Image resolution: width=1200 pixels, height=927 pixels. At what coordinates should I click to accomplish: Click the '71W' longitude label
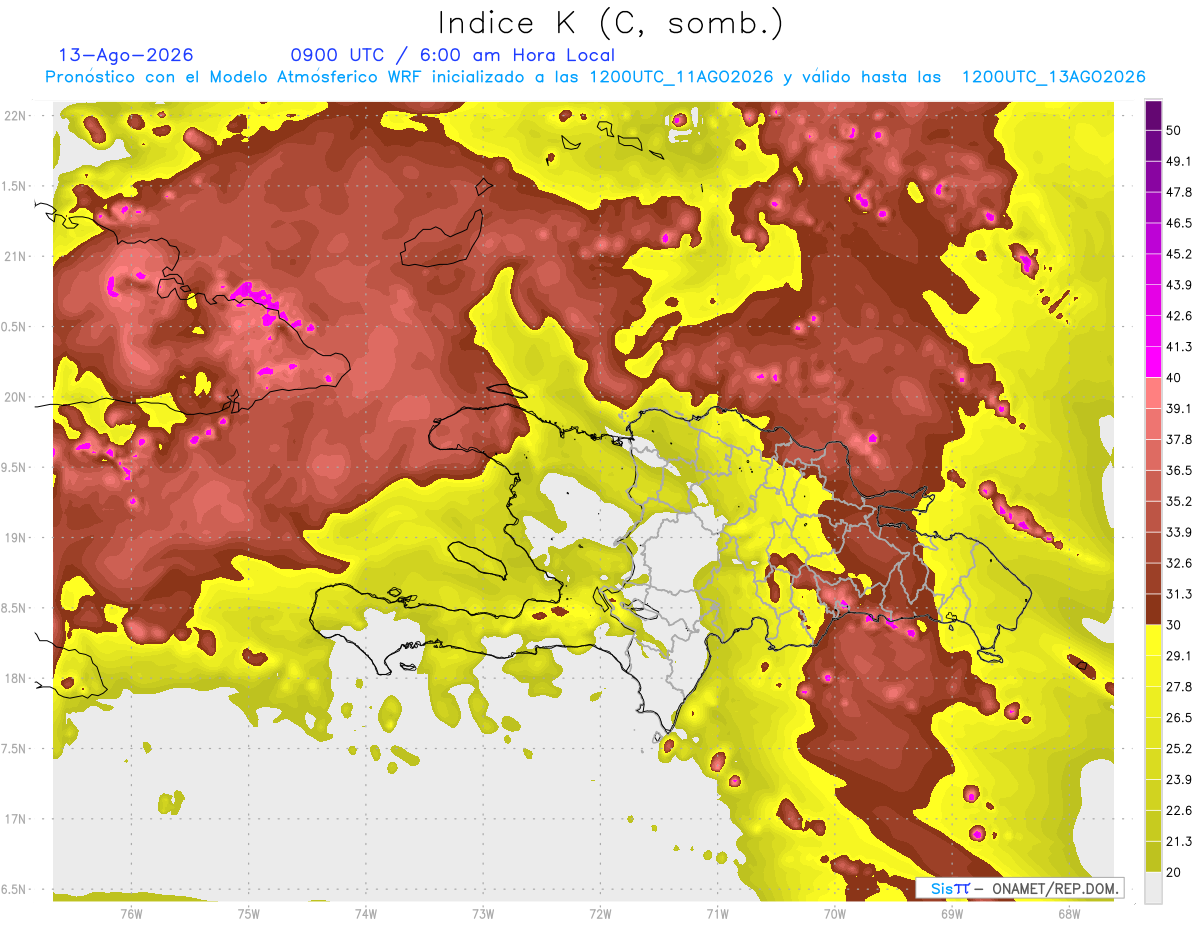pyautogui.click(x=717, y=913)
